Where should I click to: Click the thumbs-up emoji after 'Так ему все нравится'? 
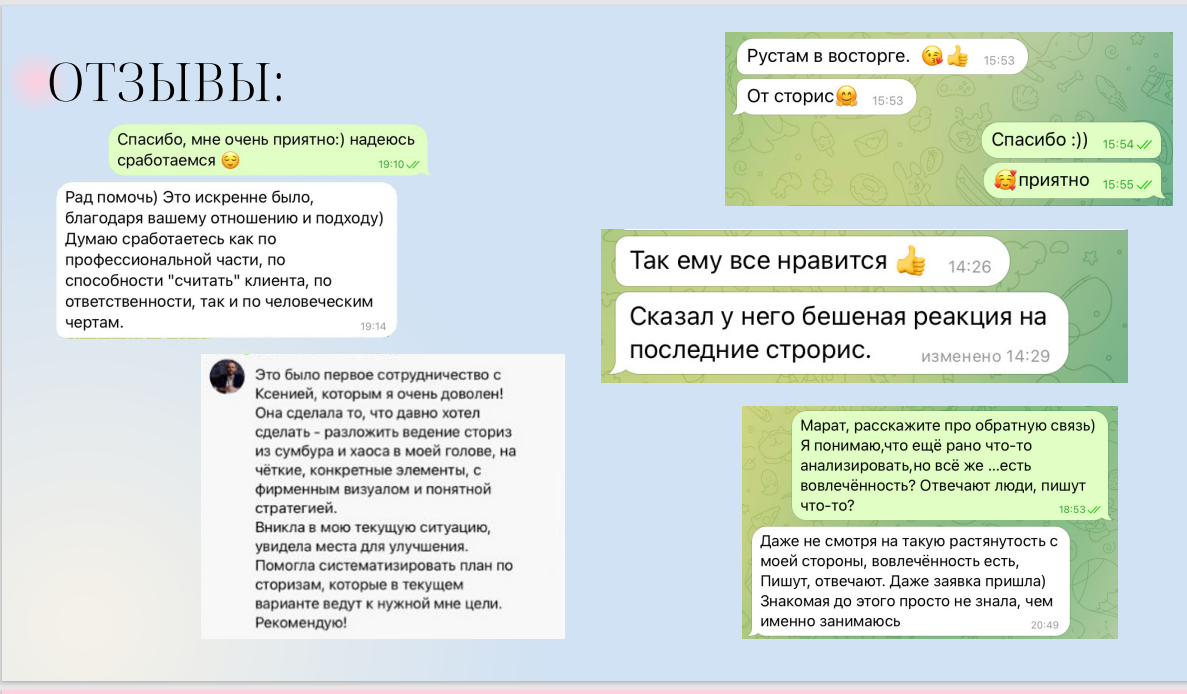pos(911,261)
